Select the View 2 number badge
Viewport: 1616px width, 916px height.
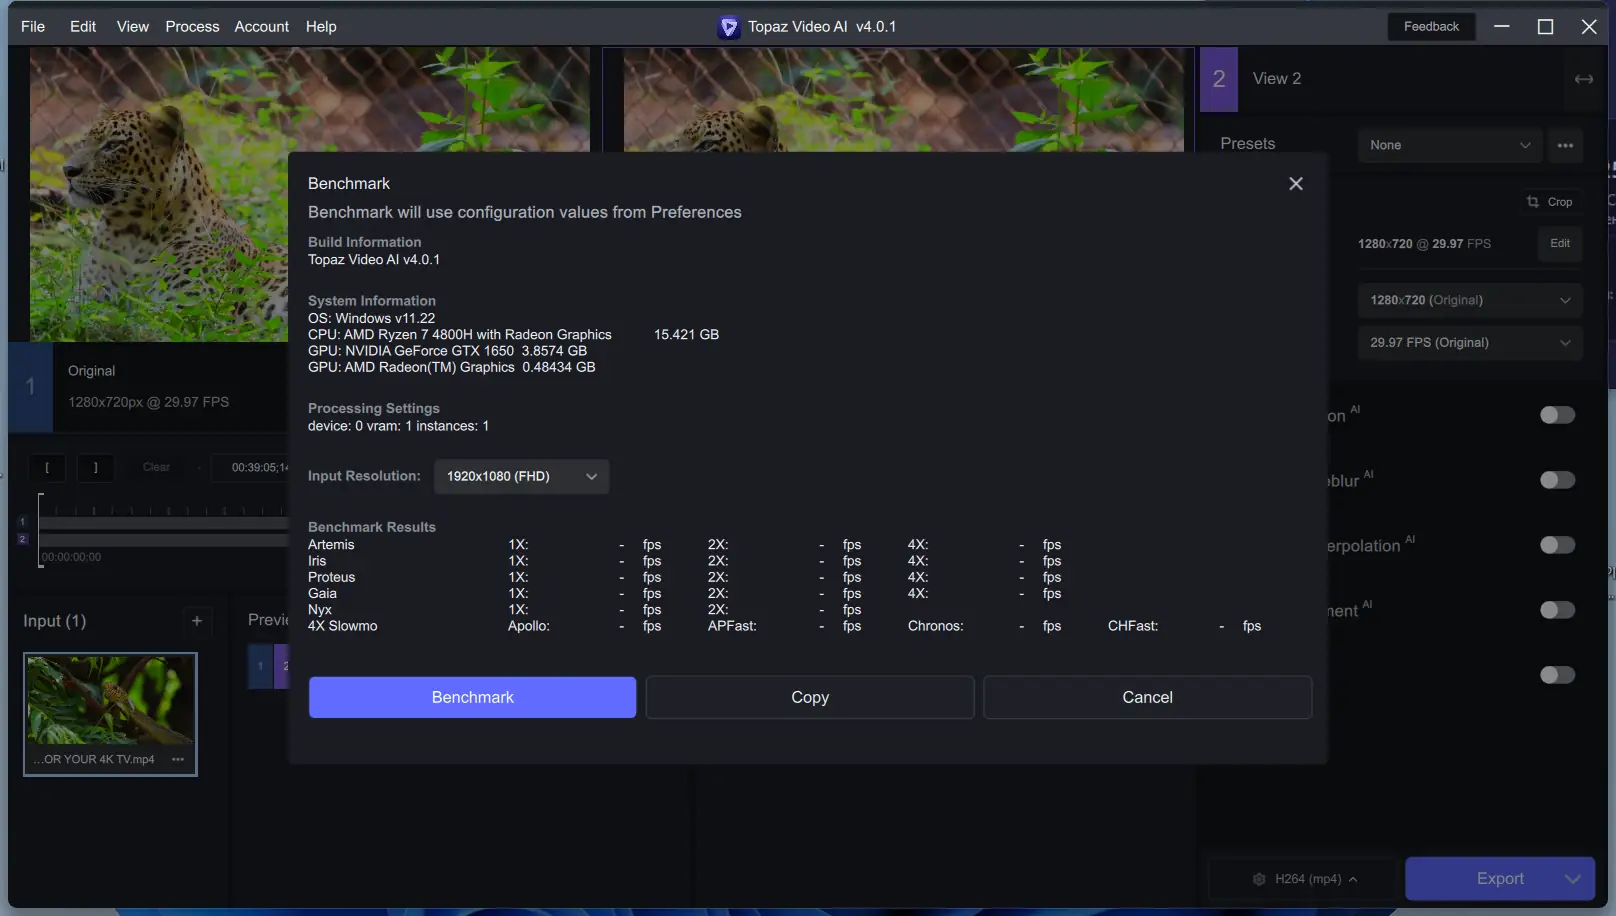(x=1219, y=79)
